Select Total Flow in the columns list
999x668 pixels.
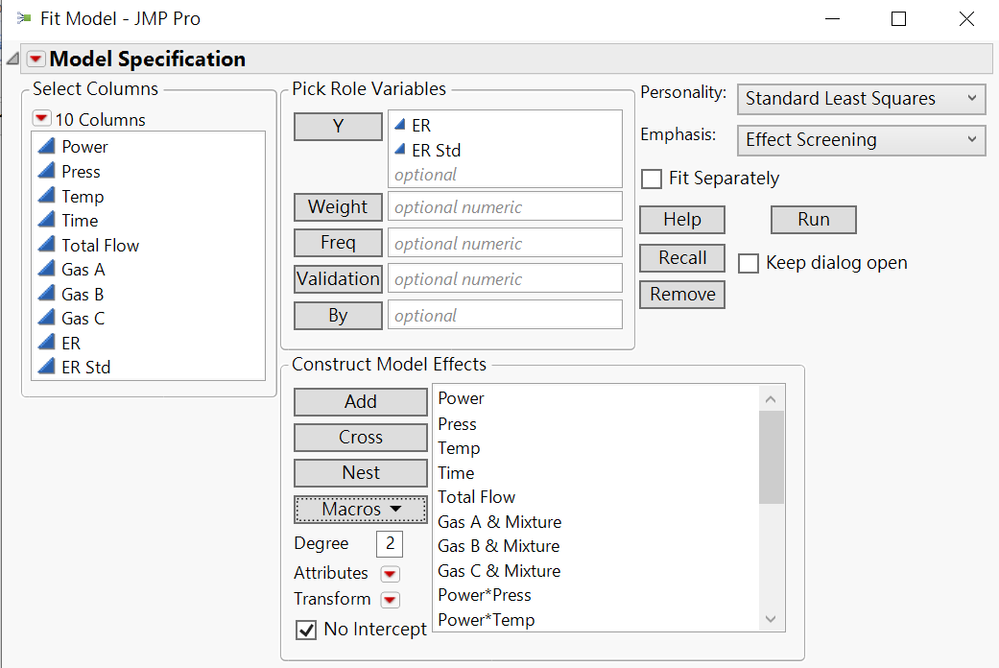100,245
